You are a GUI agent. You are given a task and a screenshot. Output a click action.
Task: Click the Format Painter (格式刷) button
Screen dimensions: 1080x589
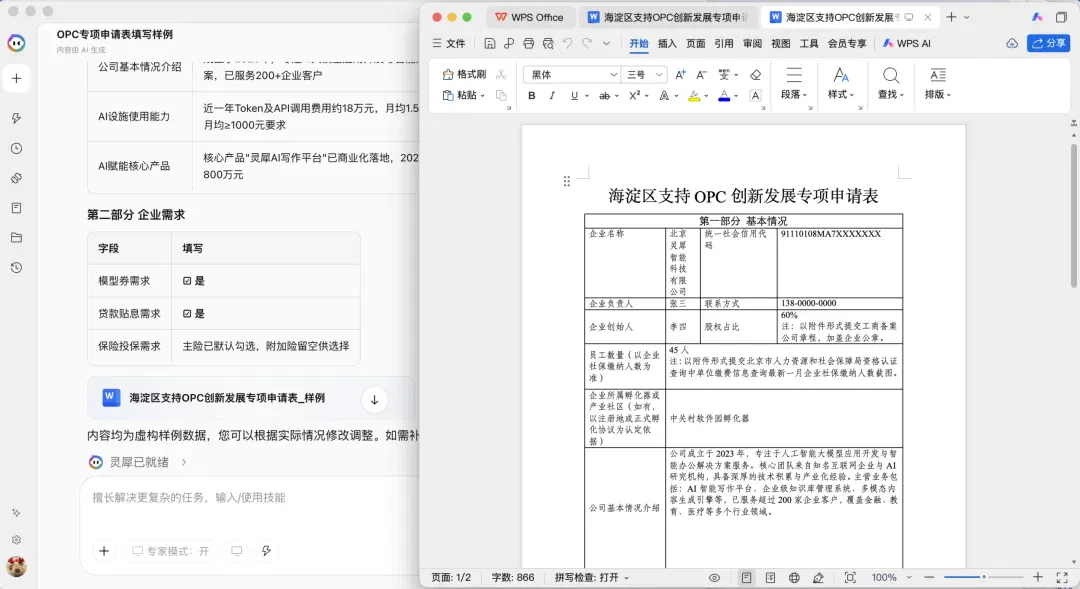[464, 74]
